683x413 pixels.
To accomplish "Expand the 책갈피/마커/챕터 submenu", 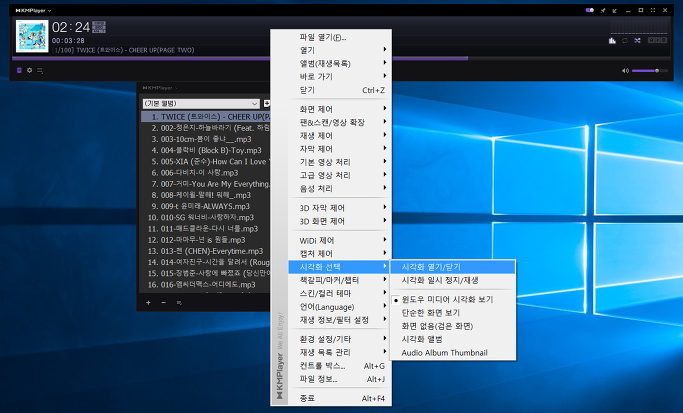I will (x=340, y=280).
